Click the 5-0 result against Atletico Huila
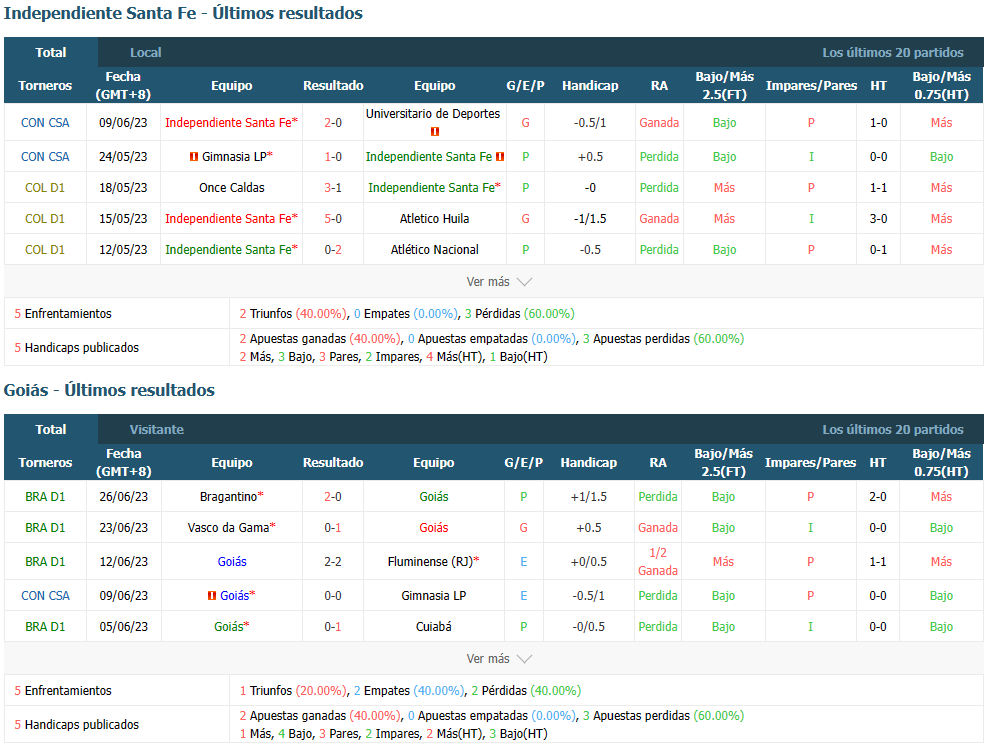This screenshot has height=750, width=988. [333, 219]
